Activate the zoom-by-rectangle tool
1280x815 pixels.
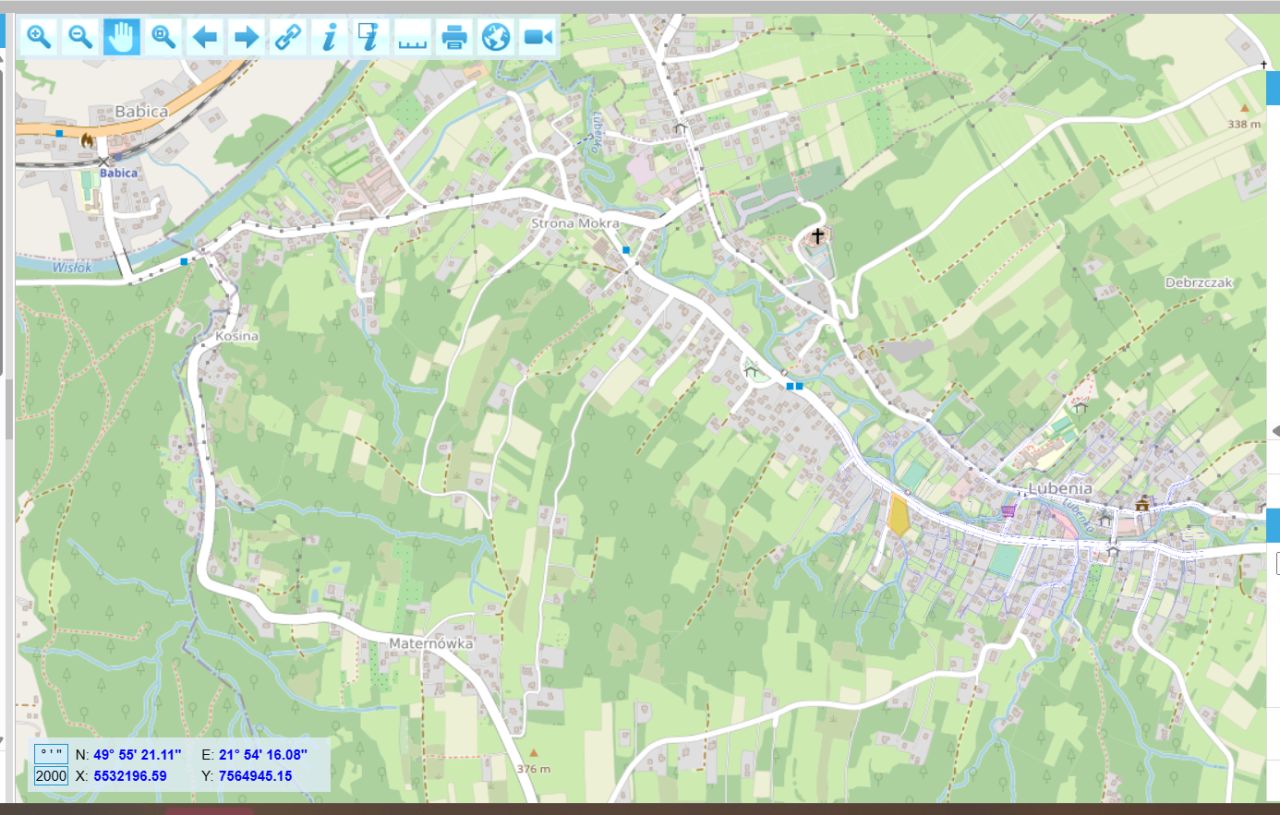pyautogui.click(x=161, y=37)
